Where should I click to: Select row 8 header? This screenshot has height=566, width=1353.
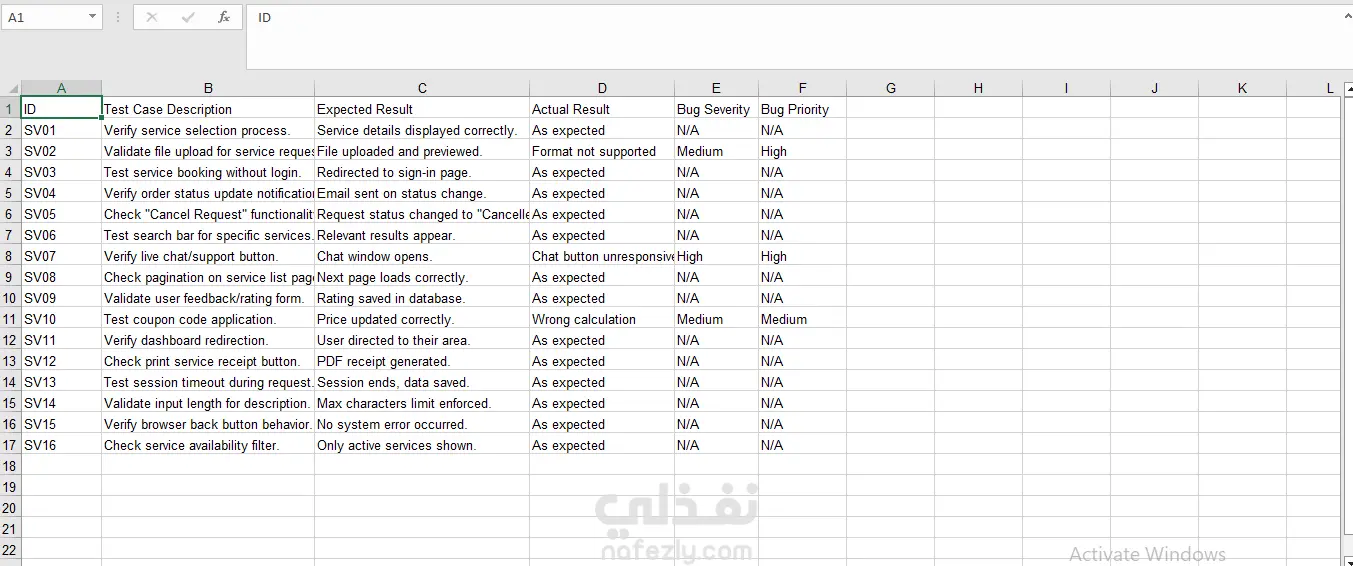[x=10, y=256]
